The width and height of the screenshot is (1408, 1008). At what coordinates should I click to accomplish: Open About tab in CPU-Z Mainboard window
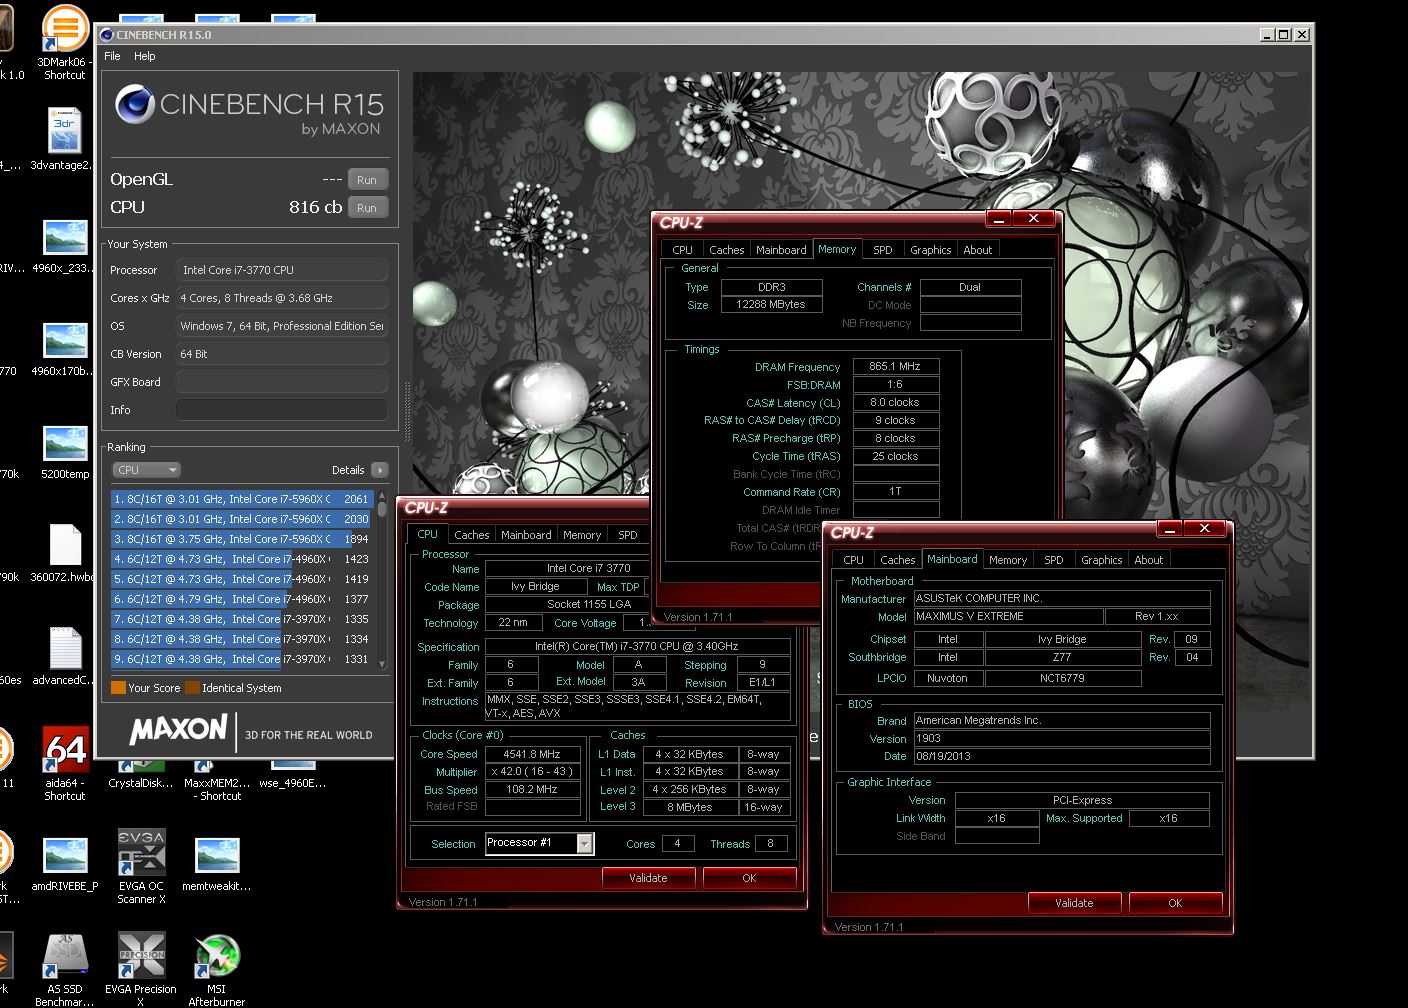1148,560
